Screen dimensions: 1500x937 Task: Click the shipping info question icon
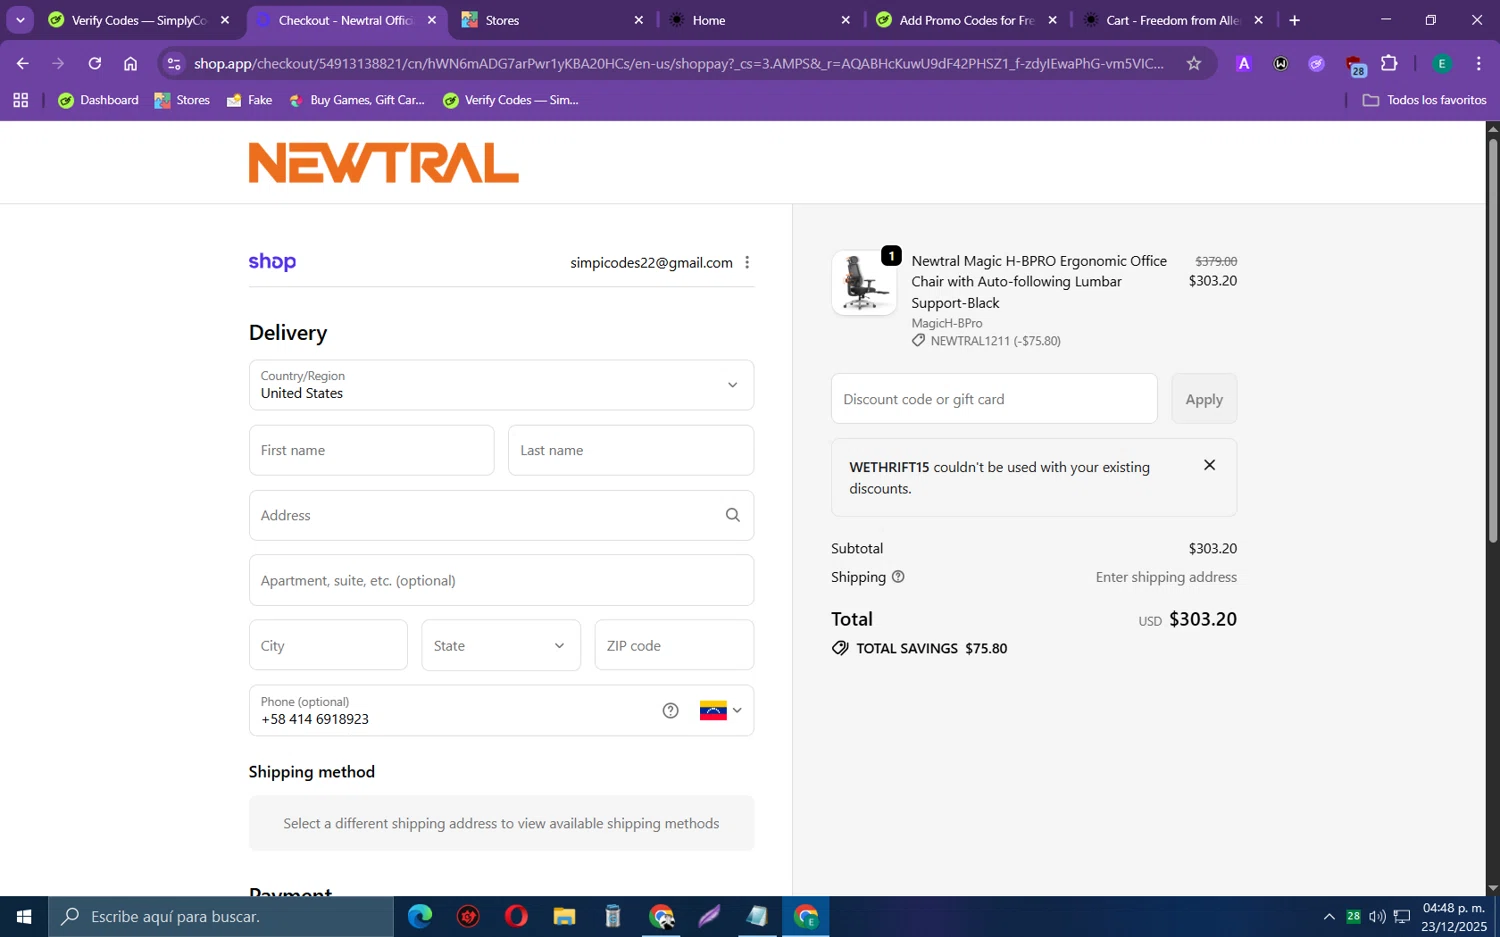pyautogui.click(x=898, y=577)
